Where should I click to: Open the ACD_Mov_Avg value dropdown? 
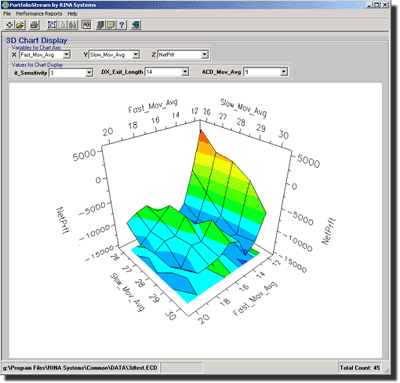pyautogui.click(x=283, y=72)
